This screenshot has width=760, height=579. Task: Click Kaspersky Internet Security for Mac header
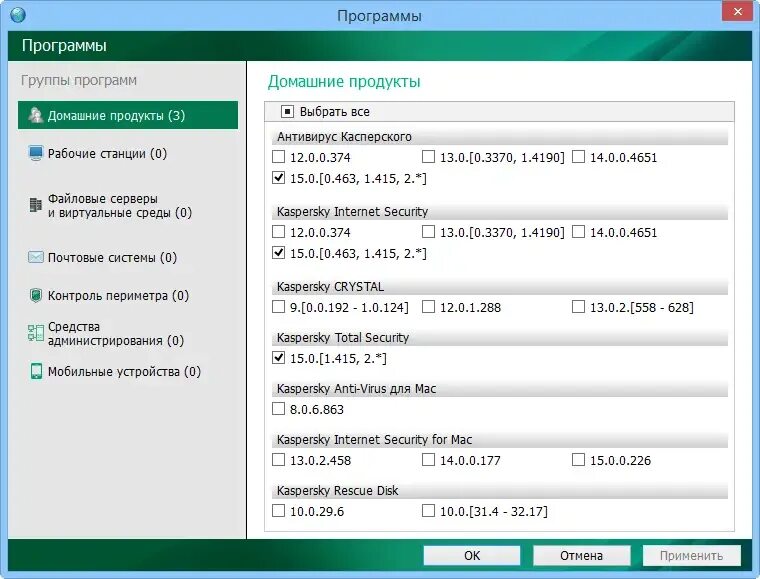500,439
